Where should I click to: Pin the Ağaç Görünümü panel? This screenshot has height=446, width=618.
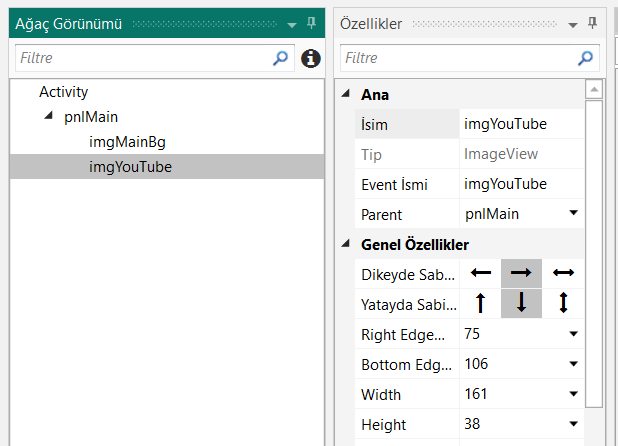click(311, 23)
